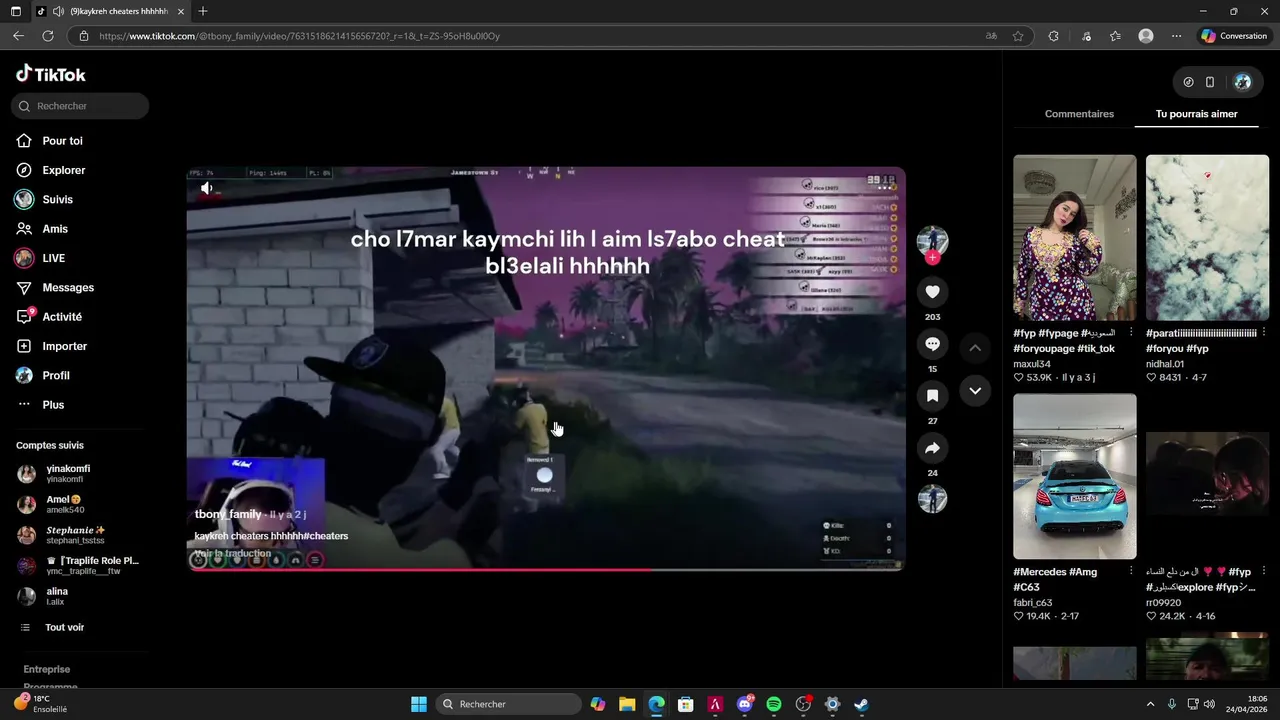Viewport: 1280px width, 720px height.
Task: Open a new browser tab with plus
Action: (x=203, y=11)
